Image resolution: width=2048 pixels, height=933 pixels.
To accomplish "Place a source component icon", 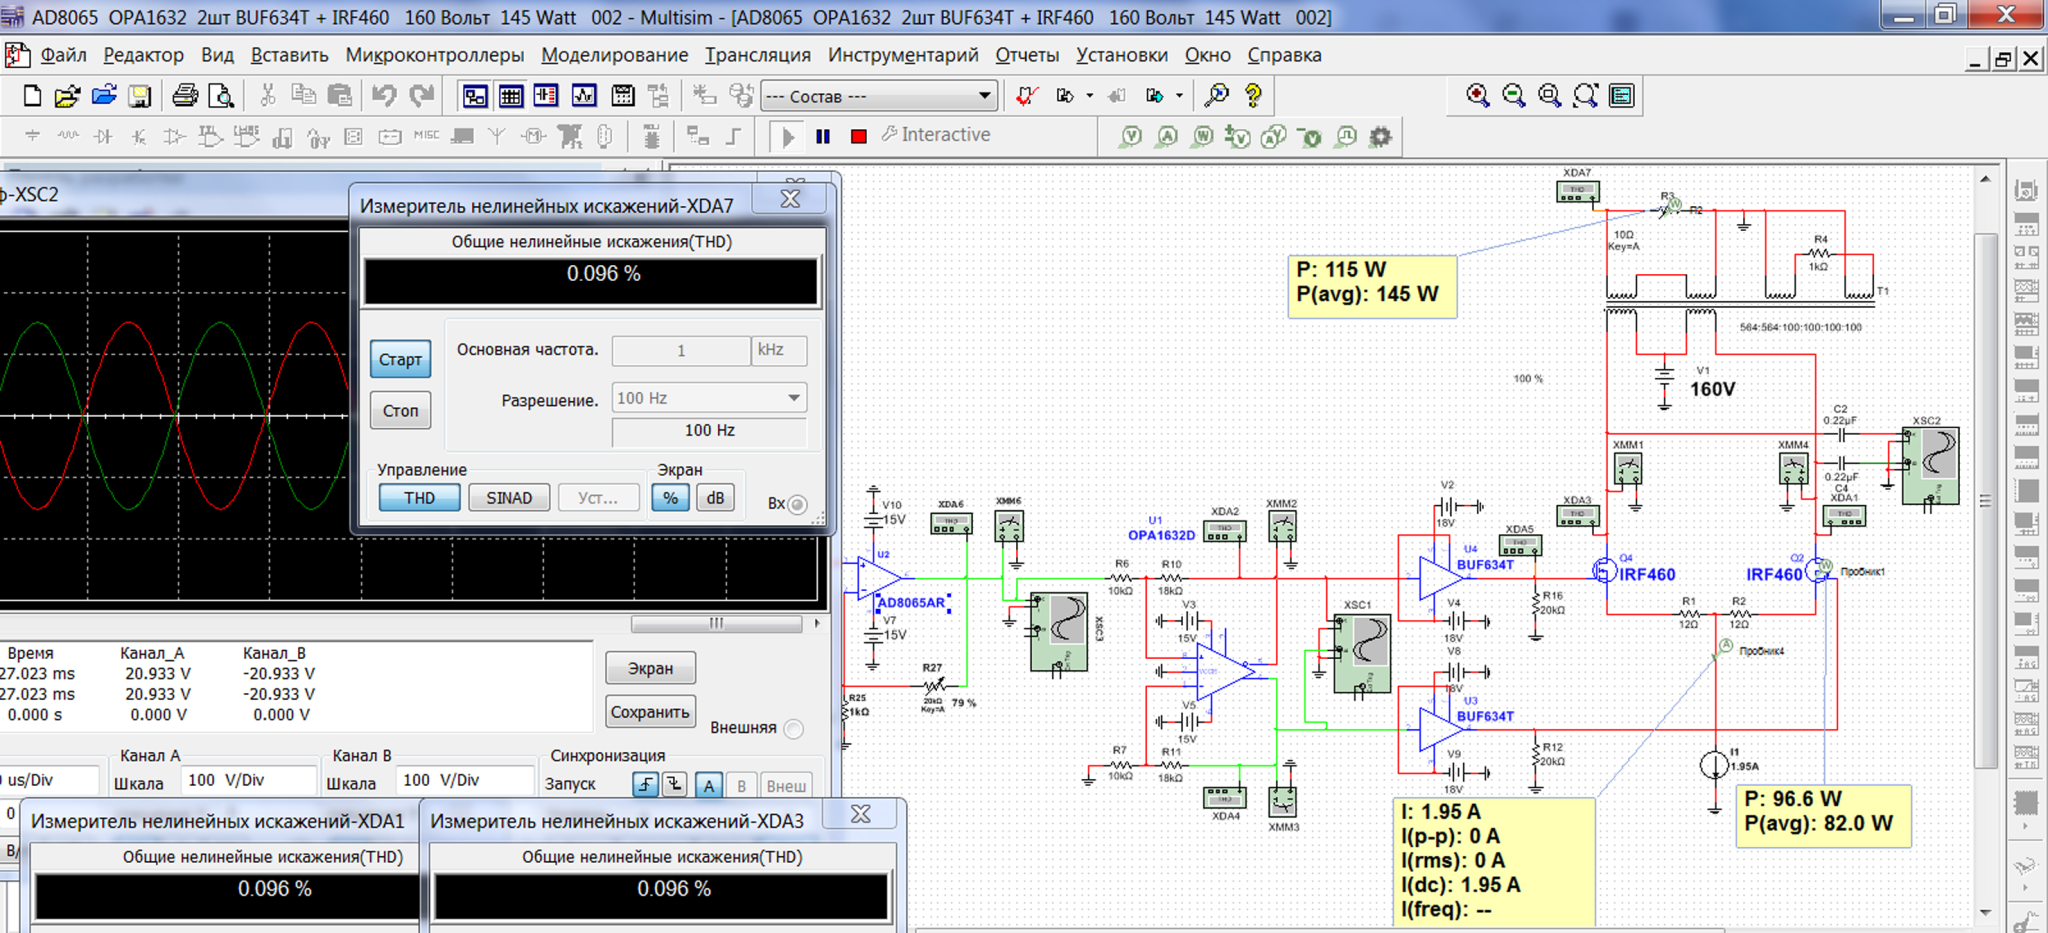I will click(x=32, y=136).
